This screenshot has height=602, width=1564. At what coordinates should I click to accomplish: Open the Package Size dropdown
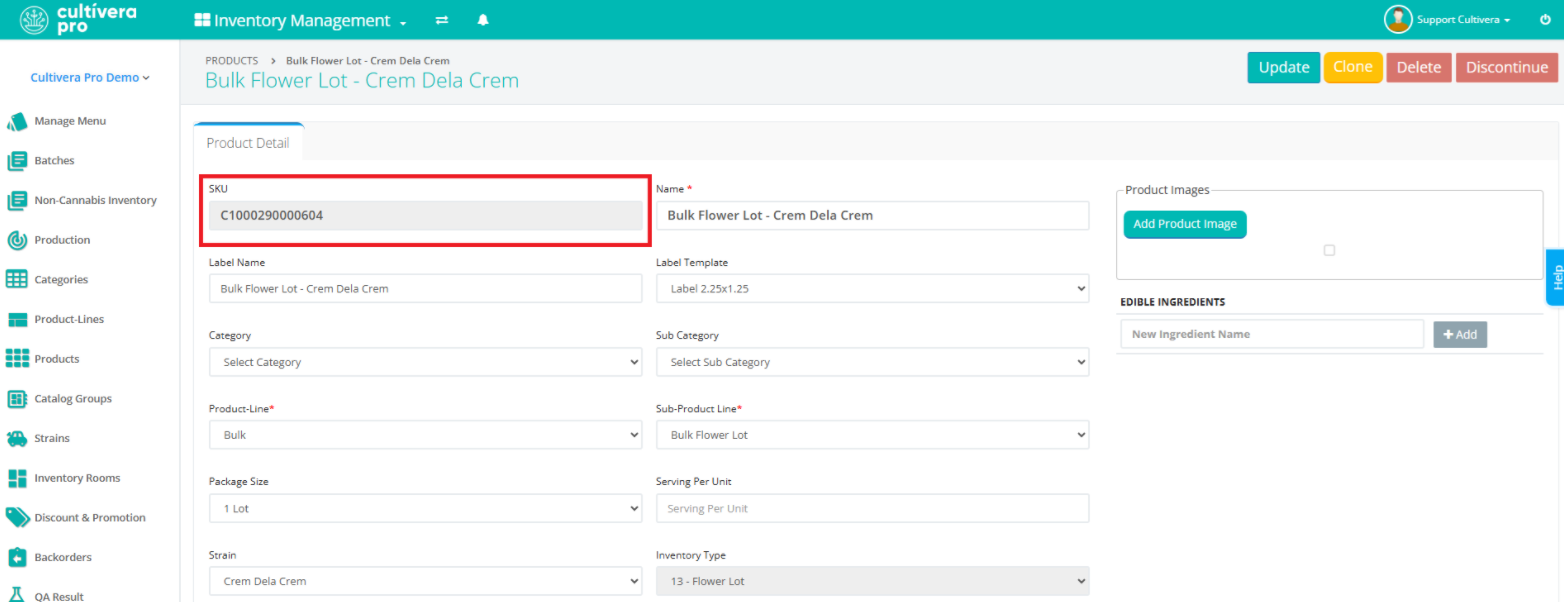point(425,508)
